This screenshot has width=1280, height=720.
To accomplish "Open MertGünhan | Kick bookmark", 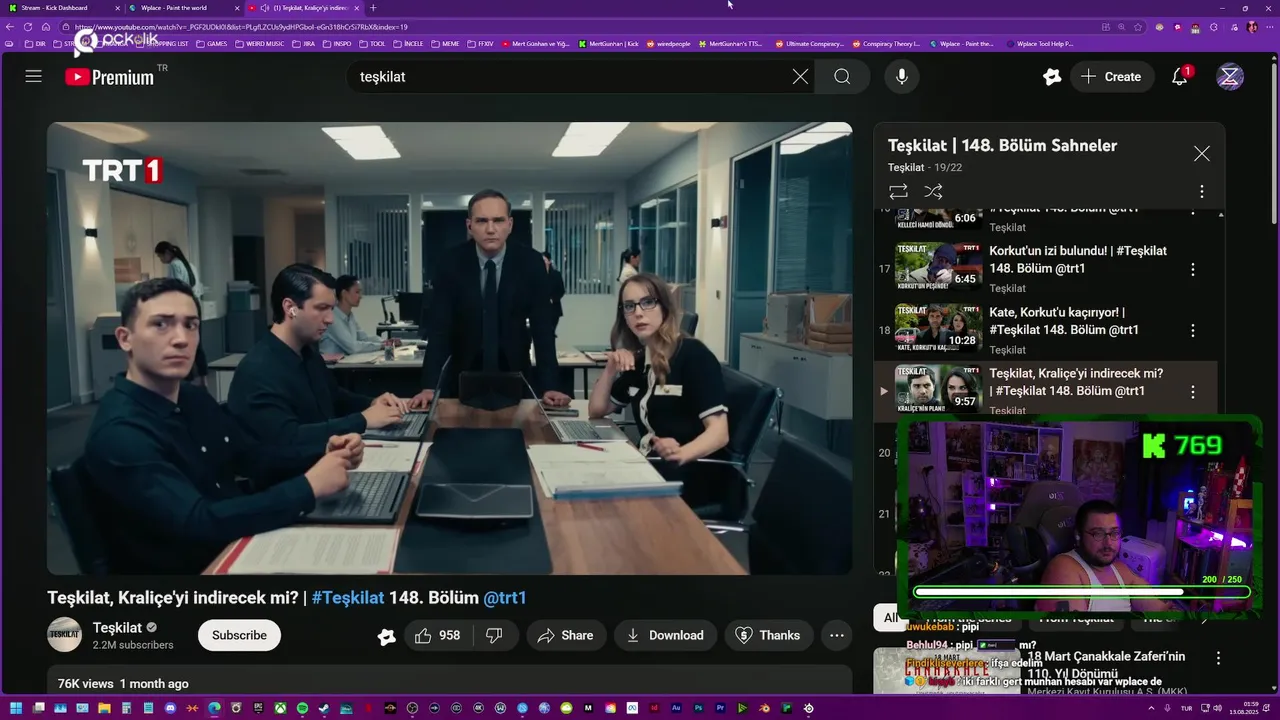I will point(609,44).
